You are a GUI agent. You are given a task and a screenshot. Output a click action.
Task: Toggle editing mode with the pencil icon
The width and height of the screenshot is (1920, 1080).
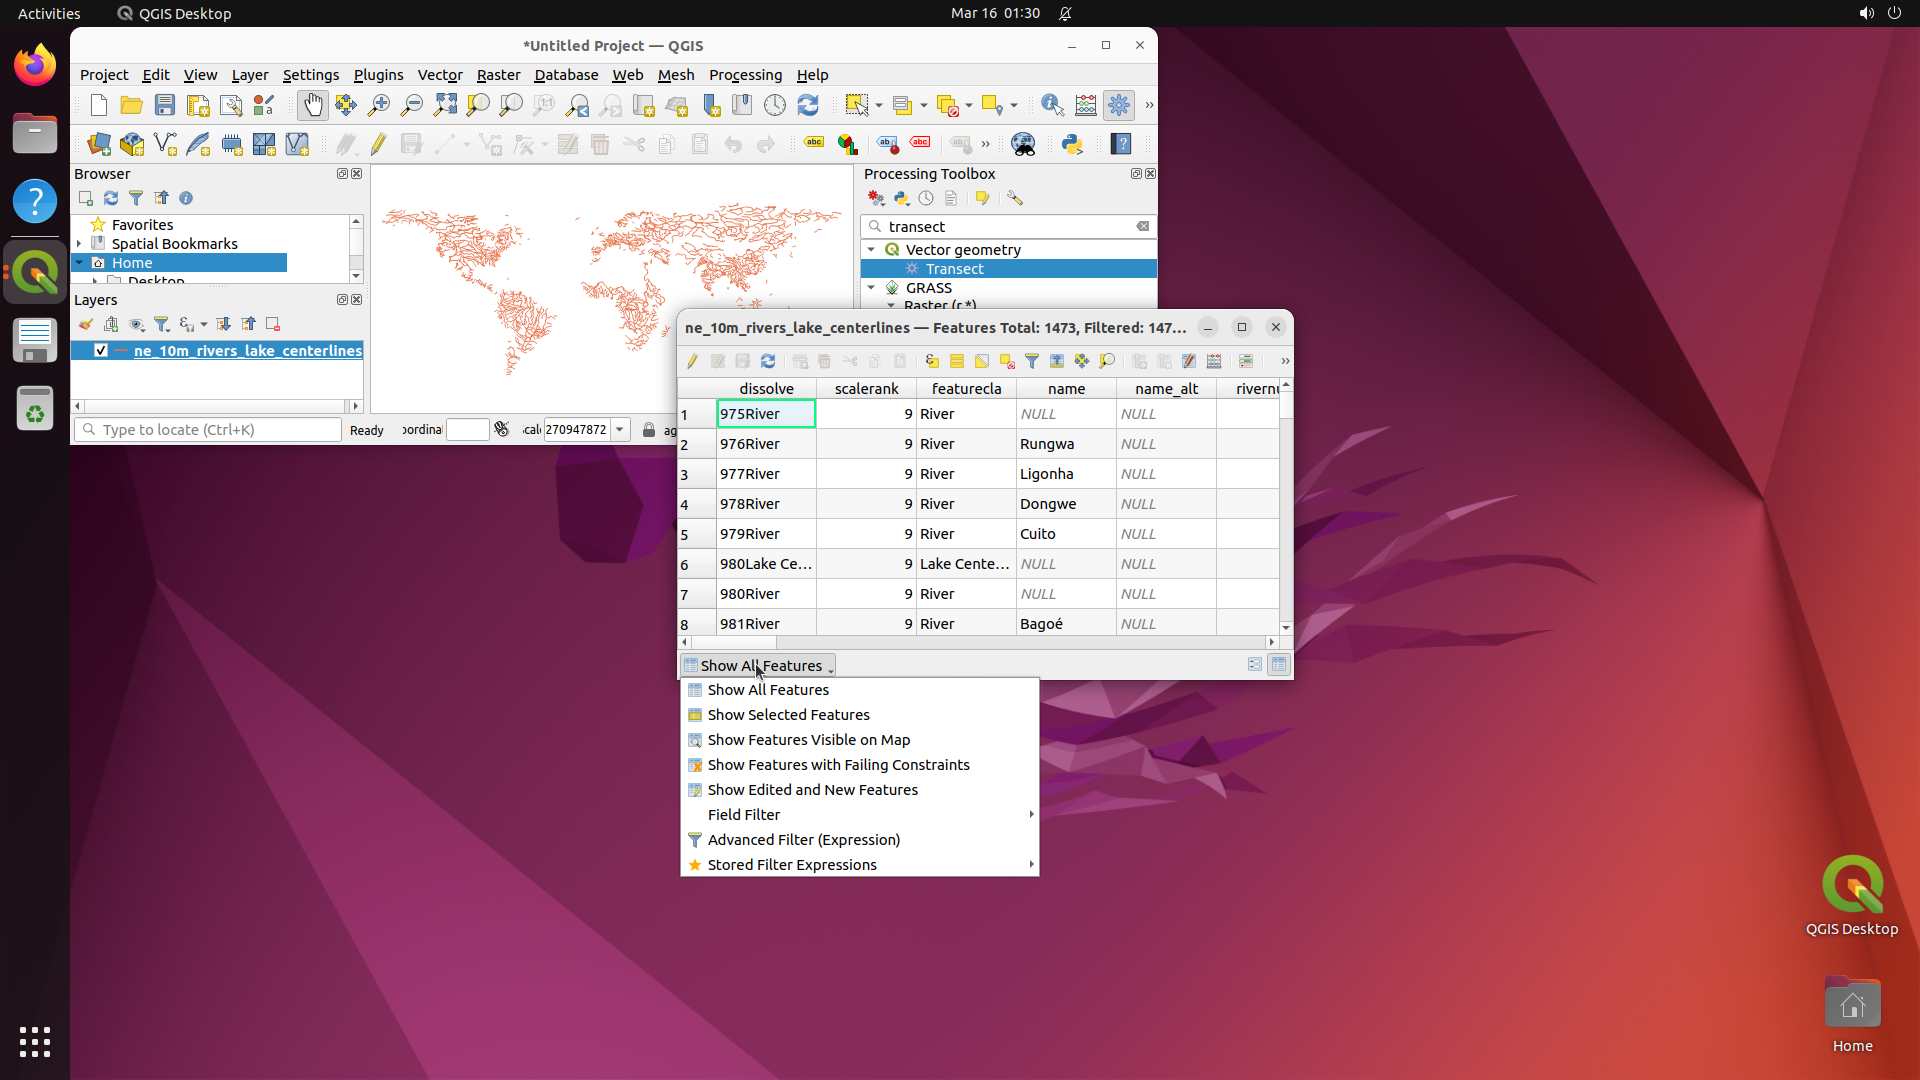(691, 361)
